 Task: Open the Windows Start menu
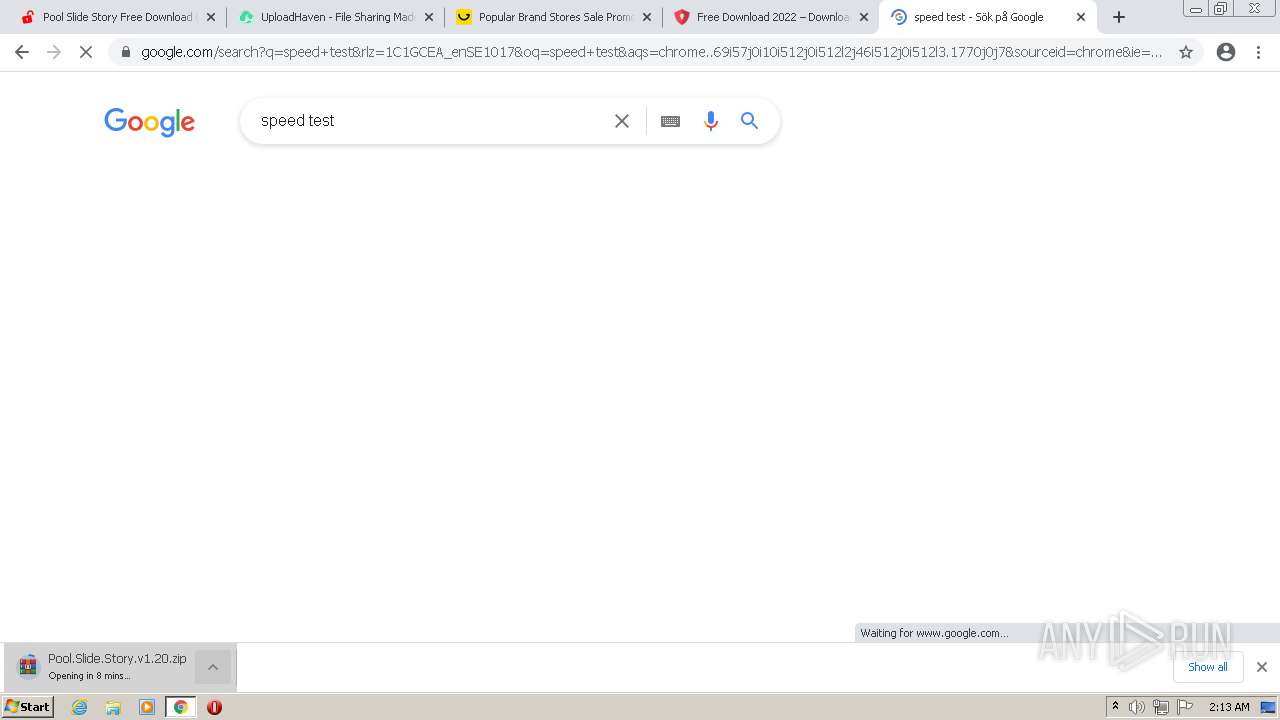(28, 707)
